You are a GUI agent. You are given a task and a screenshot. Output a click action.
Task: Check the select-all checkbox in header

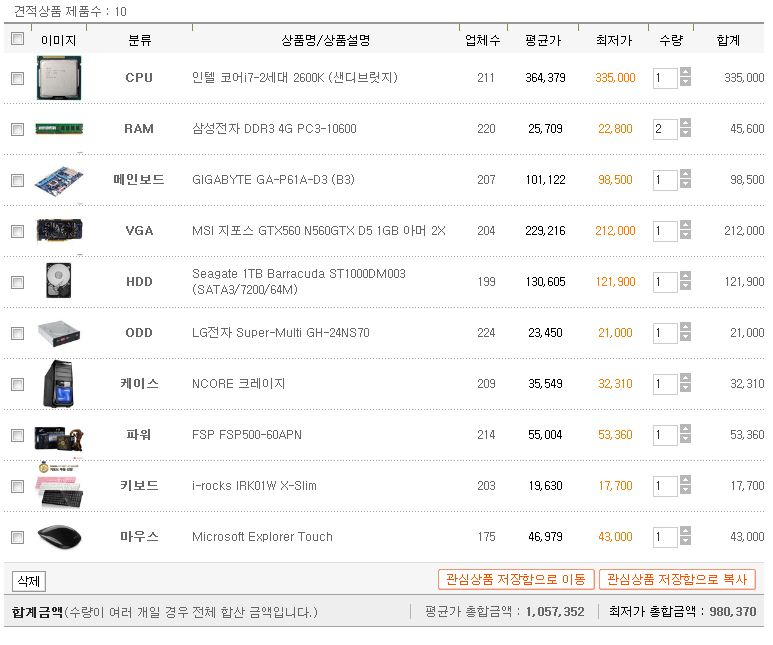[x=18, y=38]
